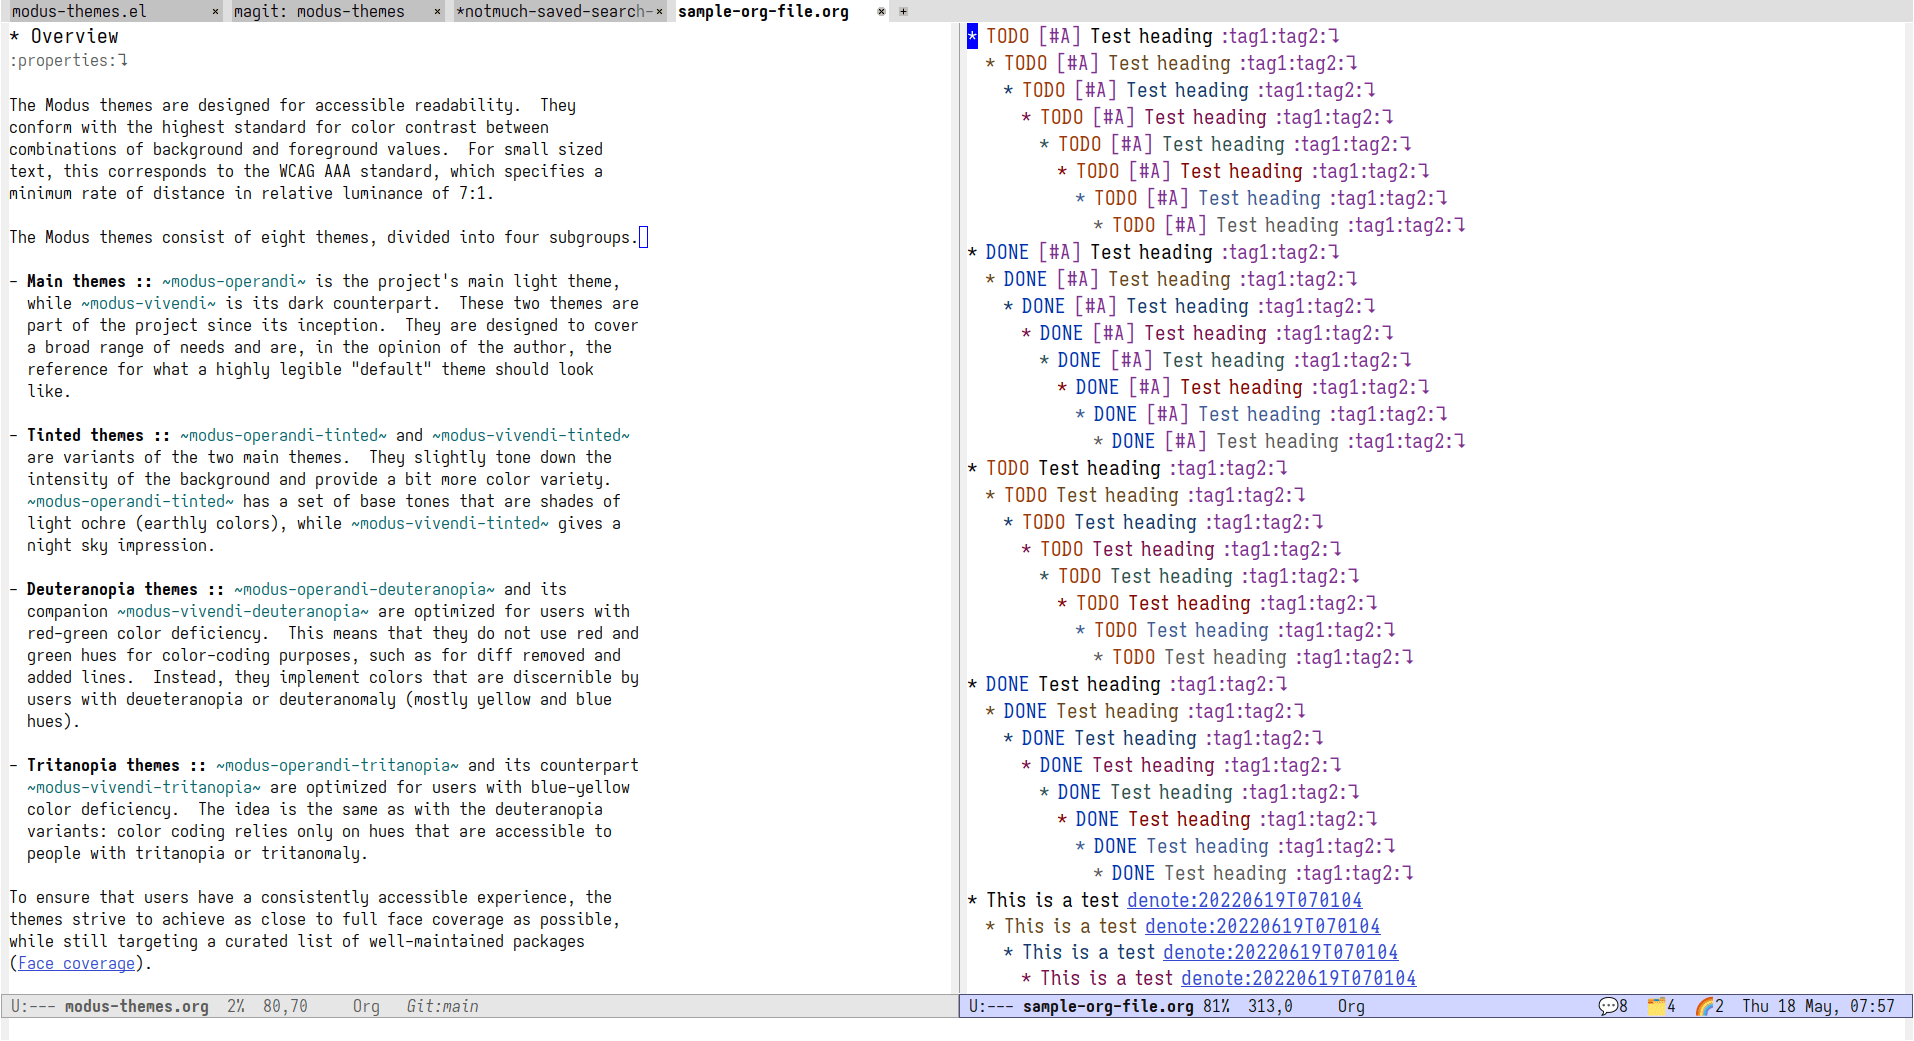Viewport: 1914px width, 1041px height.
Task: Click the ~modus-vivendi-tritanopia~ code text
Action: 144,787
